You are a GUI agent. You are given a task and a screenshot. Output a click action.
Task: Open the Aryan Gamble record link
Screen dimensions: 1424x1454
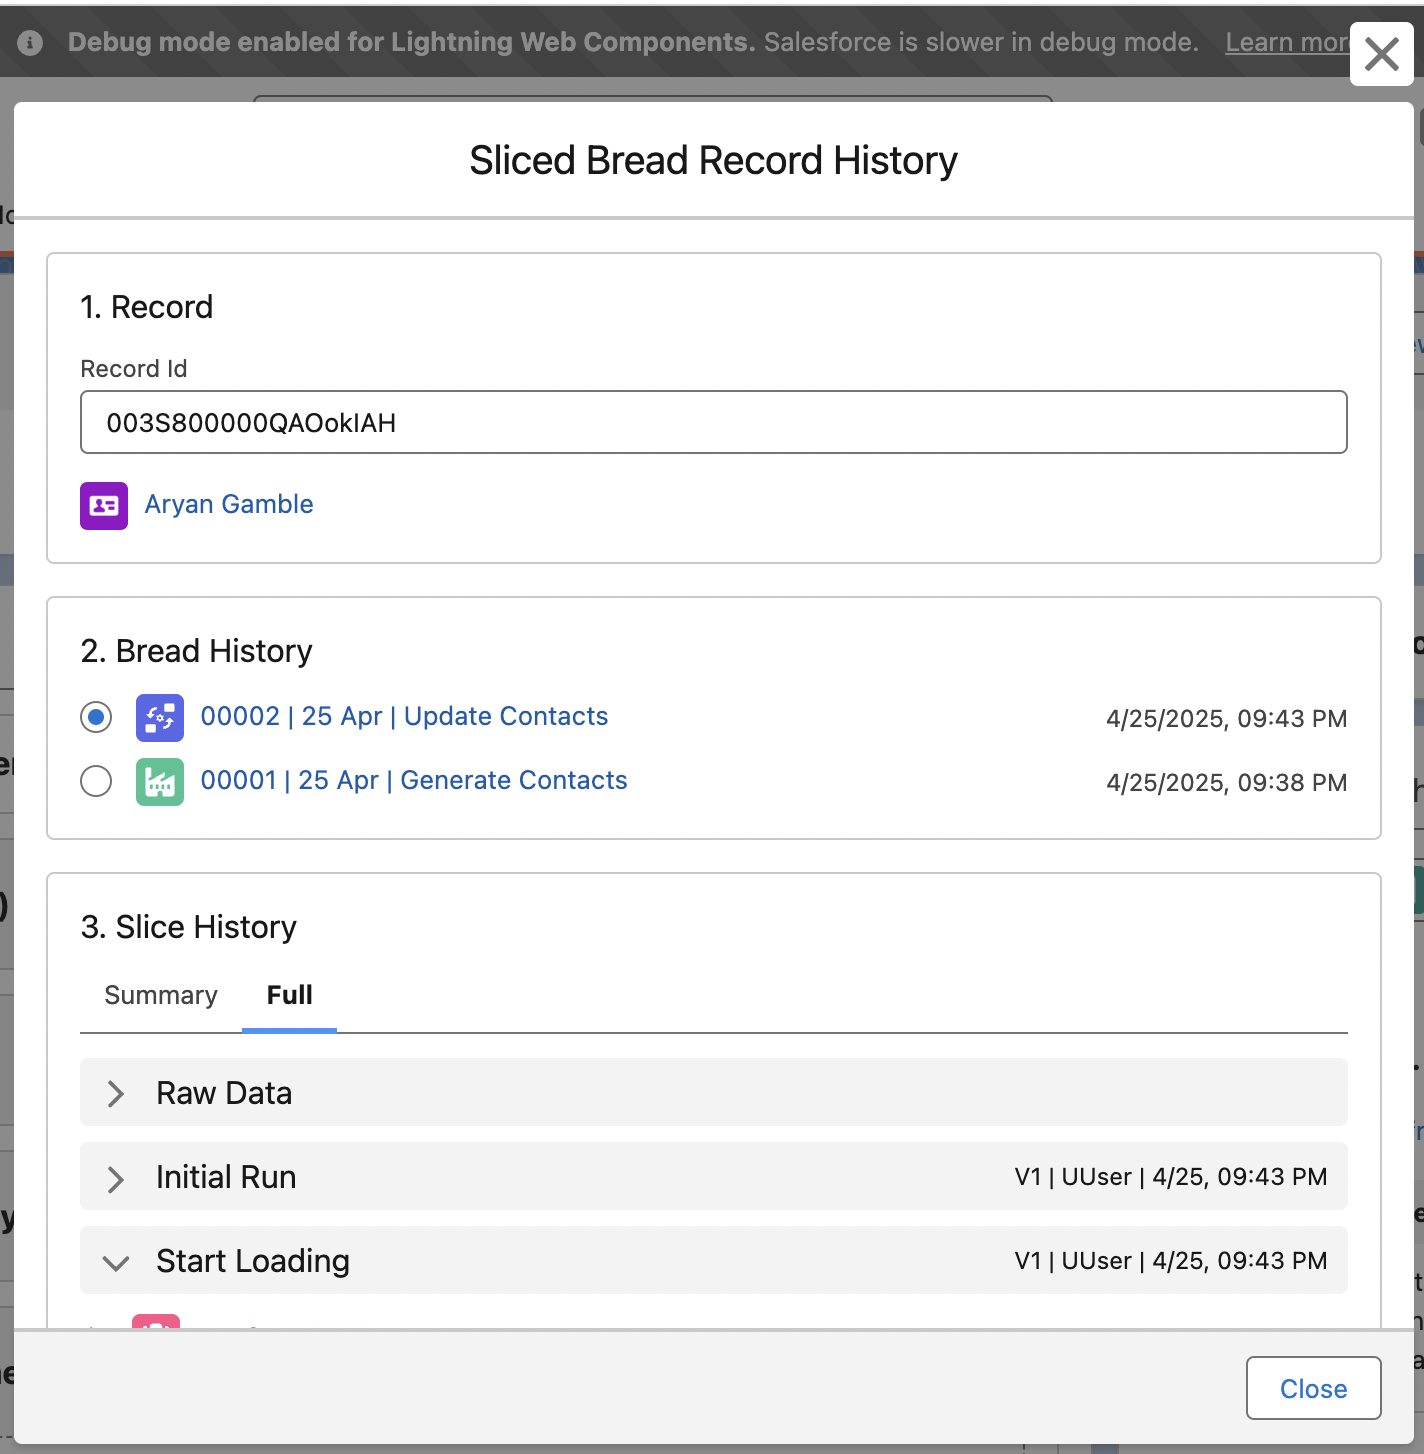coord(228,504)
